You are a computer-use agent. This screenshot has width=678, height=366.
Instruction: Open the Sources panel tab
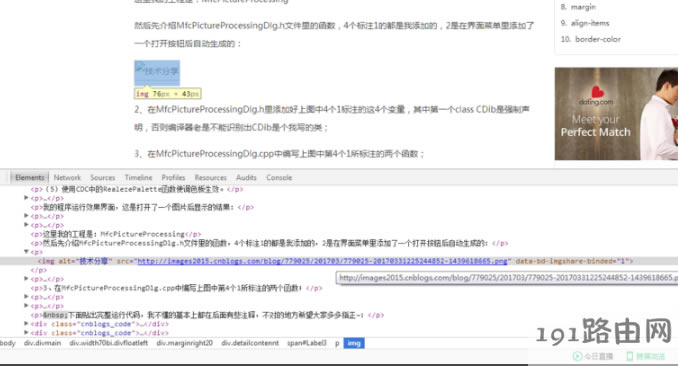pyautogui.click(x=102, y=177)
